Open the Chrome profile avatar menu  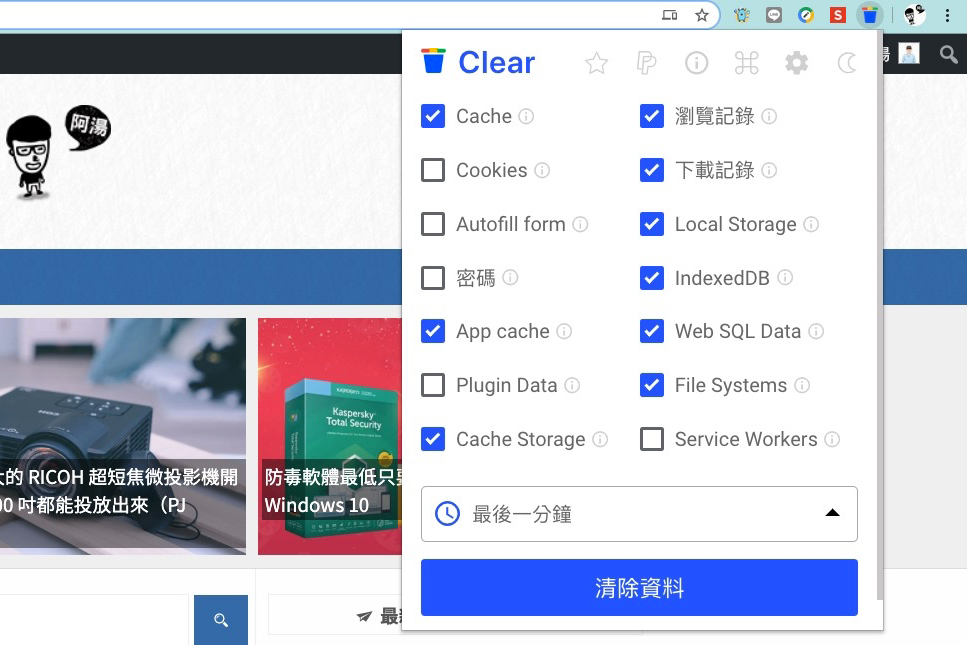[913, 15]
